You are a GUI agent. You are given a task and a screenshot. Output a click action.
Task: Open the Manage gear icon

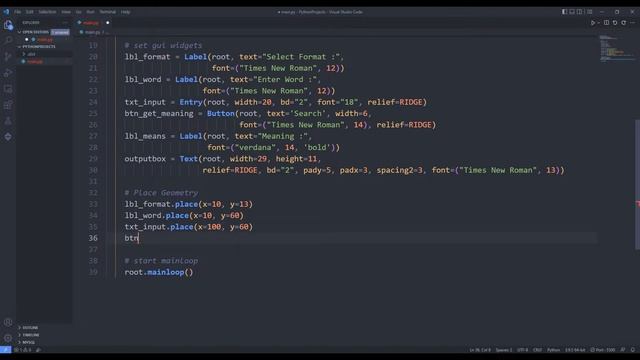pos(8,338)
